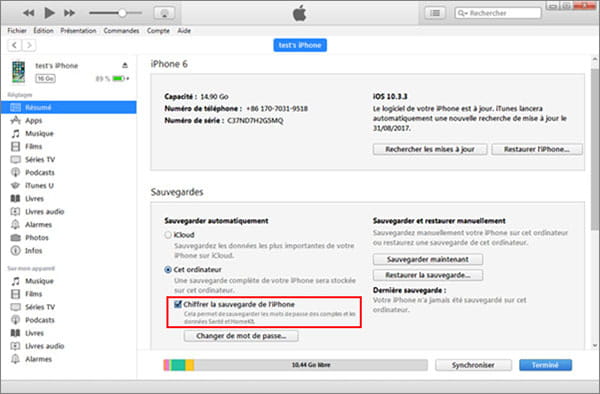
Task: Click the phone number +86 170-7031-9518
Action: pyautogui.click(x=277, y=109)
